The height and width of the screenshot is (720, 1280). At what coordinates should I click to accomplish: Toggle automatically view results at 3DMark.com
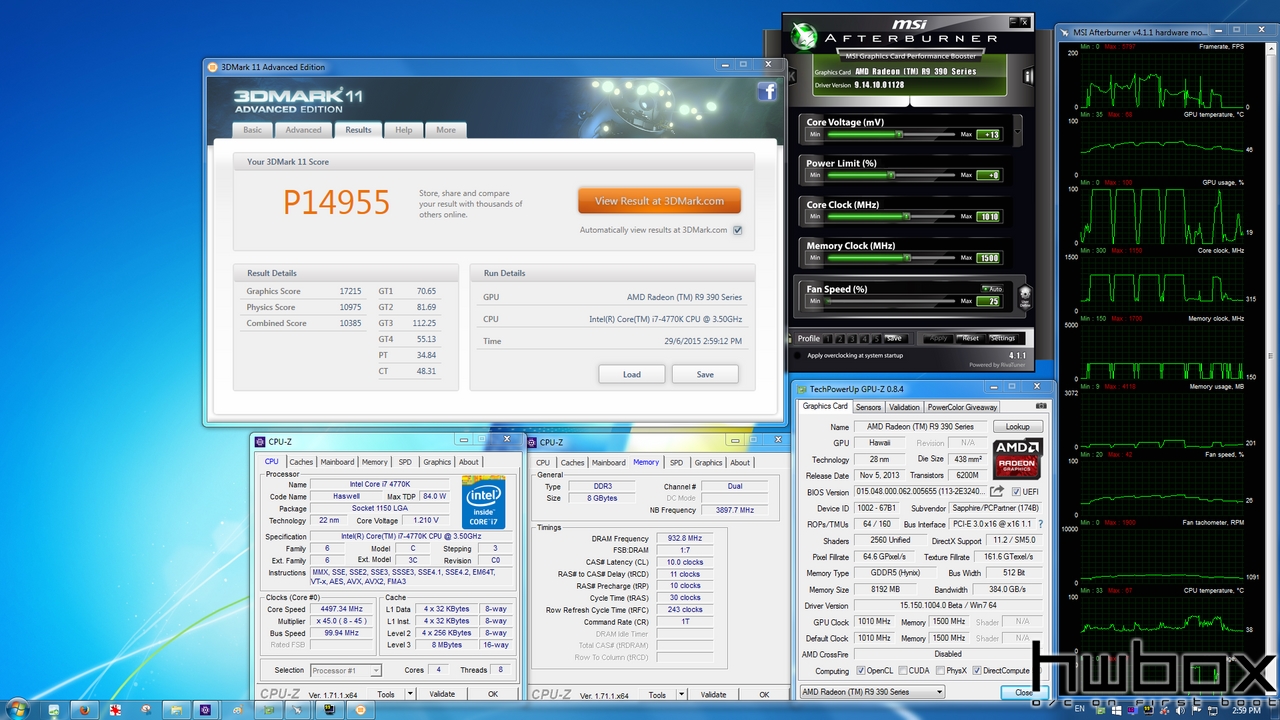(x=737, y=230)
